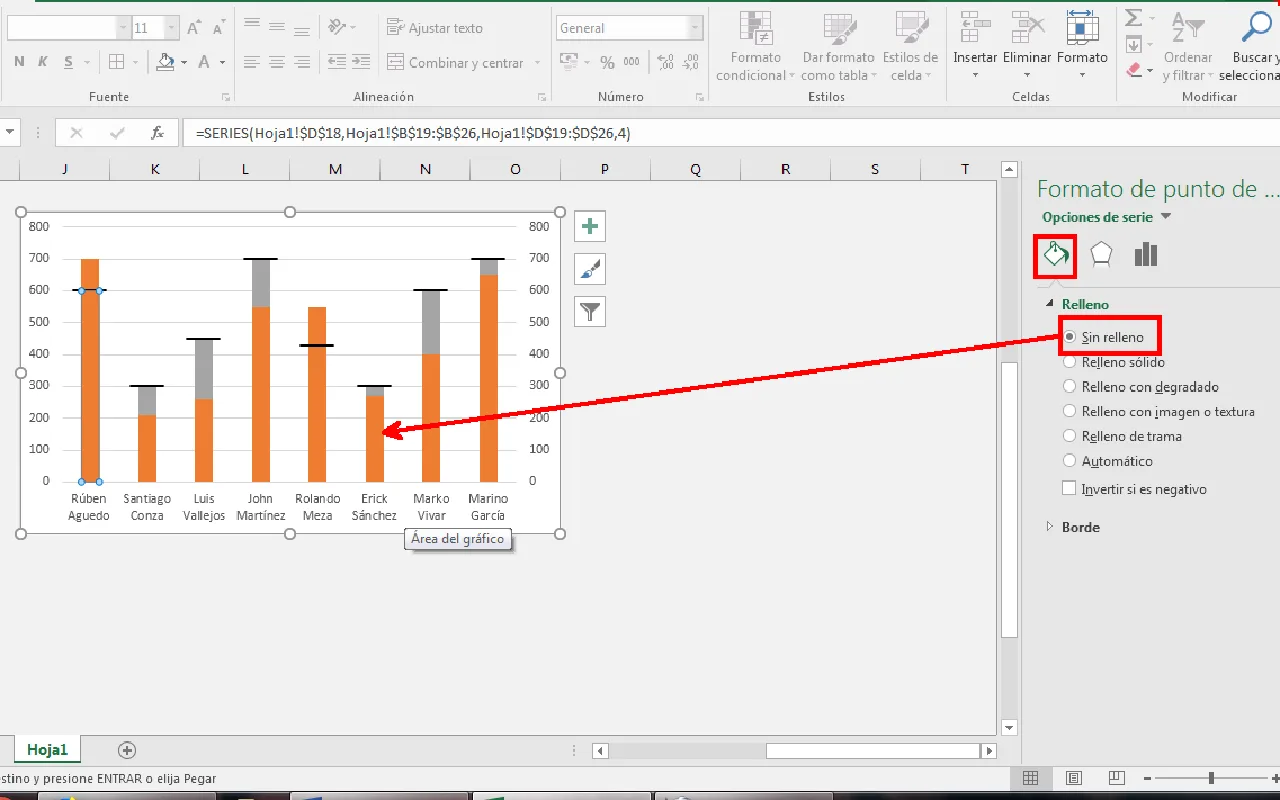Open Series Options bar chart tab
Screen dimensions: 1280x800
click(x=1146, y=255)
